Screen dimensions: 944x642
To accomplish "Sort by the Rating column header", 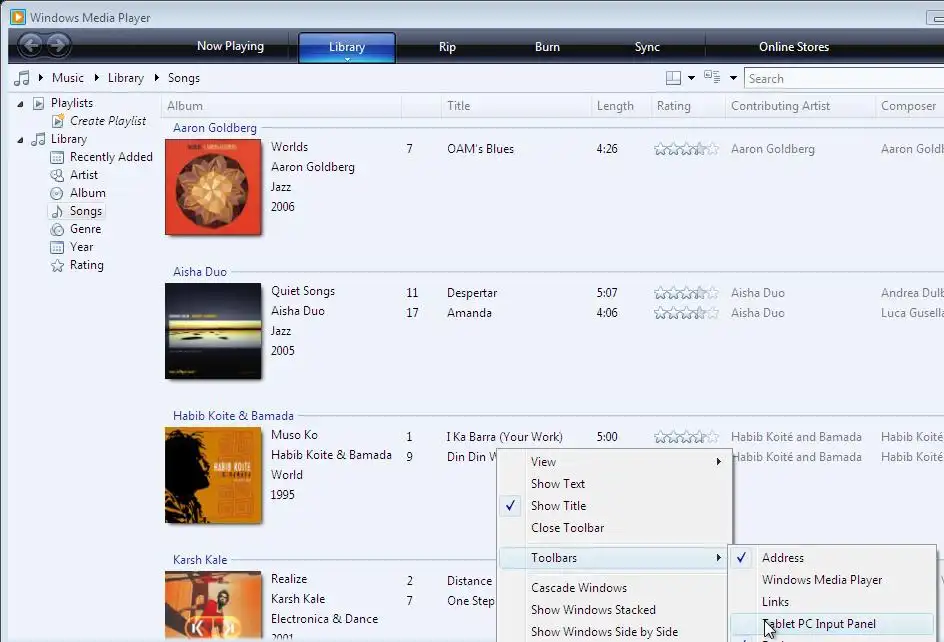I will (688, 106).
